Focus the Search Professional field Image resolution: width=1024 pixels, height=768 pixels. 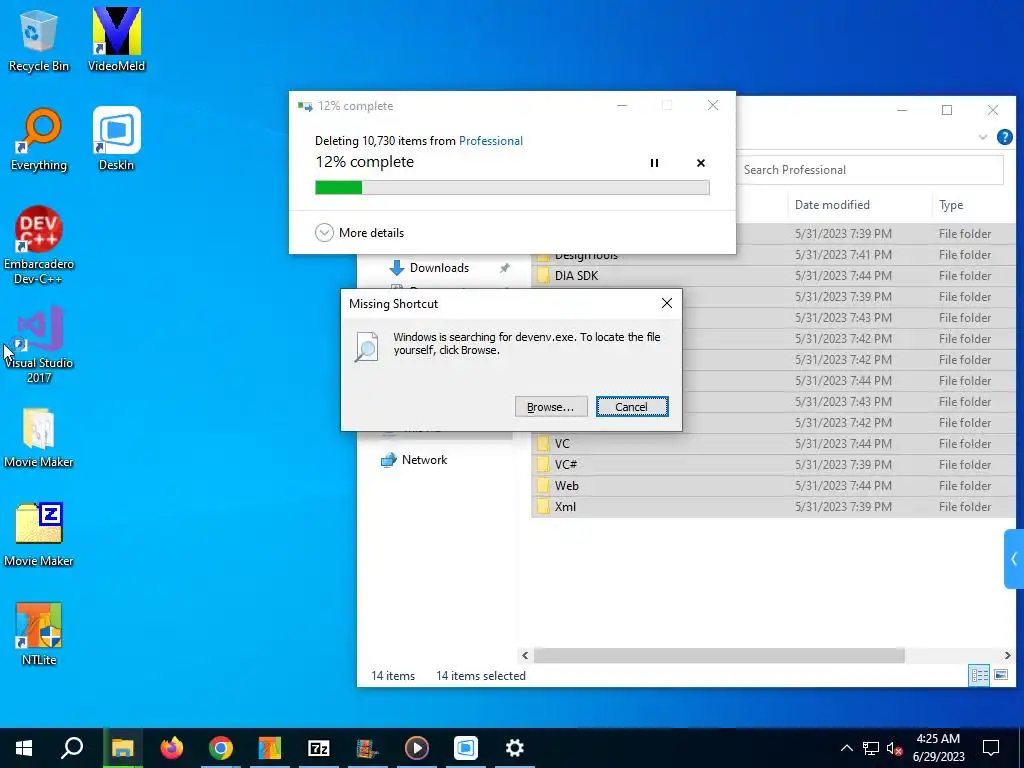click(x=870, y=170)
